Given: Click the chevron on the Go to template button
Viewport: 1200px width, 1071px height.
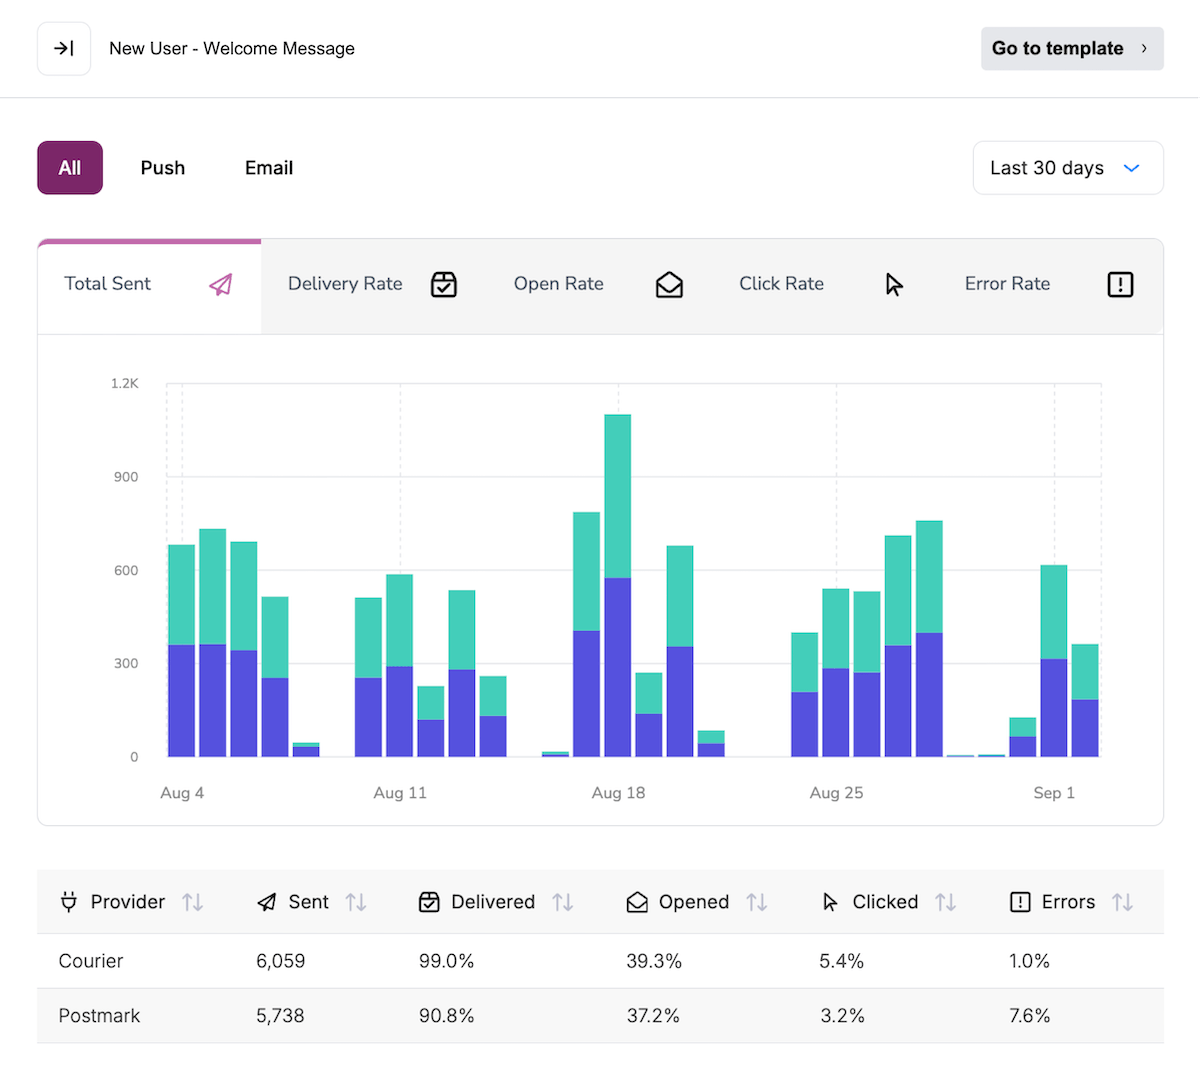Looking at the screenshot, I should coord(1146,48).
